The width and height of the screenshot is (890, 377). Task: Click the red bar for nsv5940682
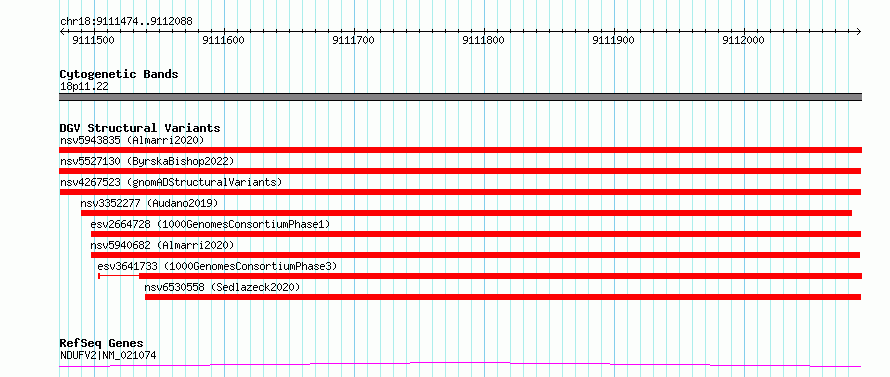click(476, 255)
